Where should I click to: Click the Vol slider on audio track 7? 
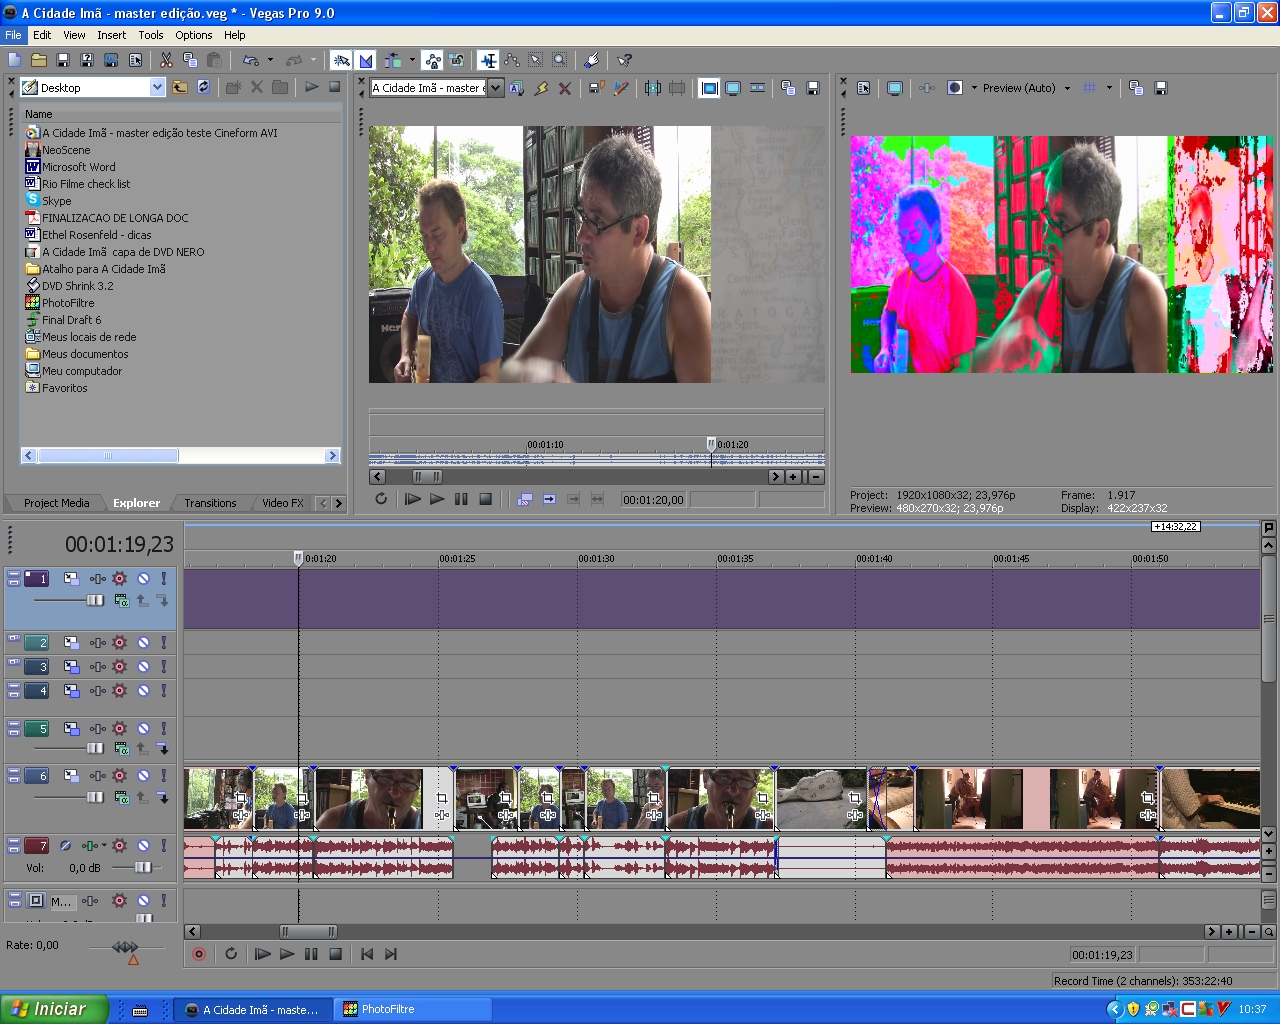(x=142, y=868)
